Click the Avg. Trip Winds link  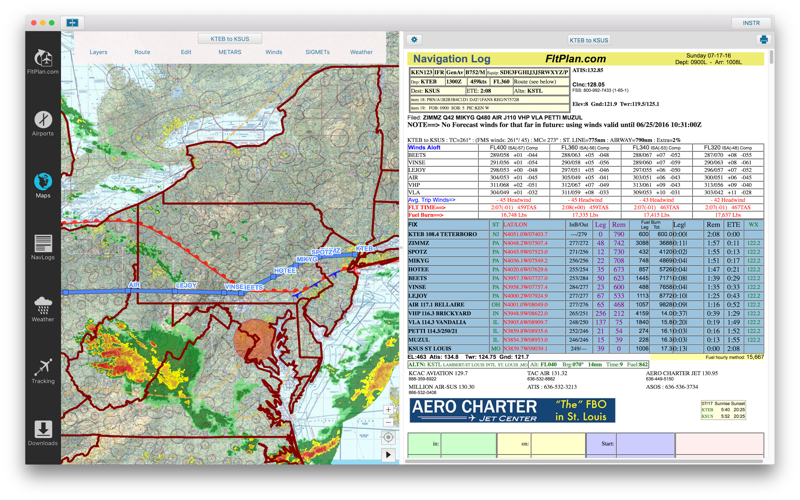click(432, 200)
